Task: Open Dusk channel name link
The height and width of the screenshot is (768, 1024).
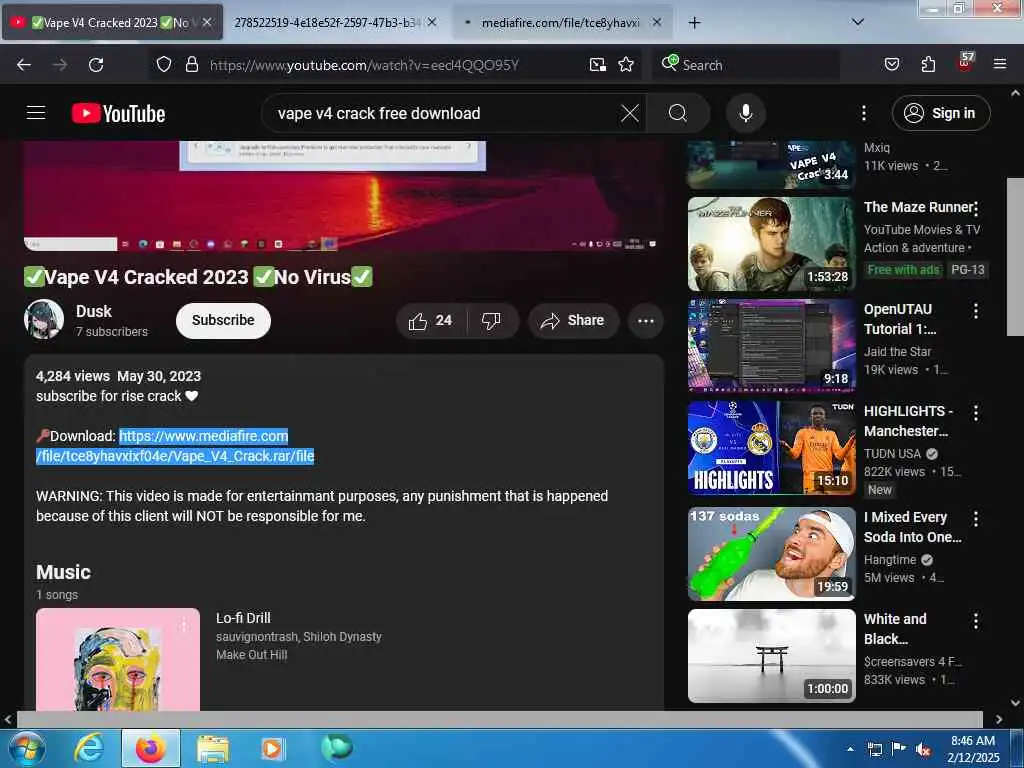Action: [93, 312]
